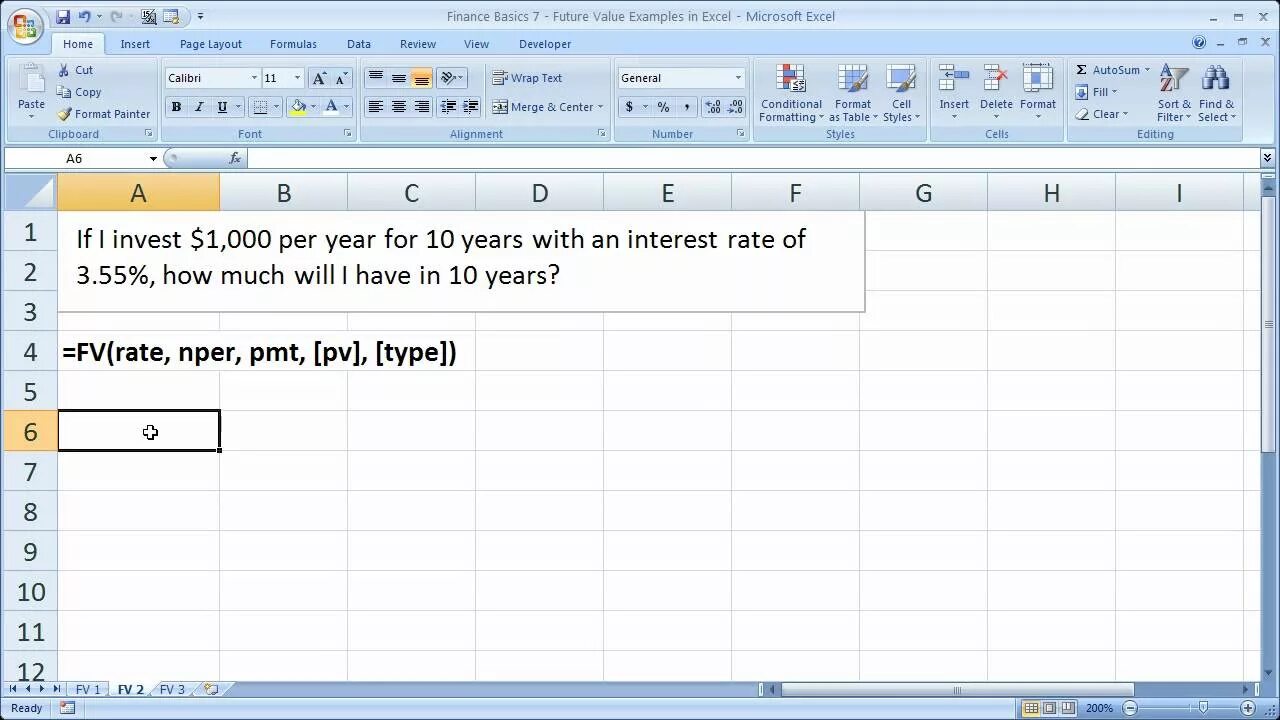Switch to Formulas ribbon tab
Image resolution: width=1280 pixels, height=720 pixels.
[x=293, y=44]
